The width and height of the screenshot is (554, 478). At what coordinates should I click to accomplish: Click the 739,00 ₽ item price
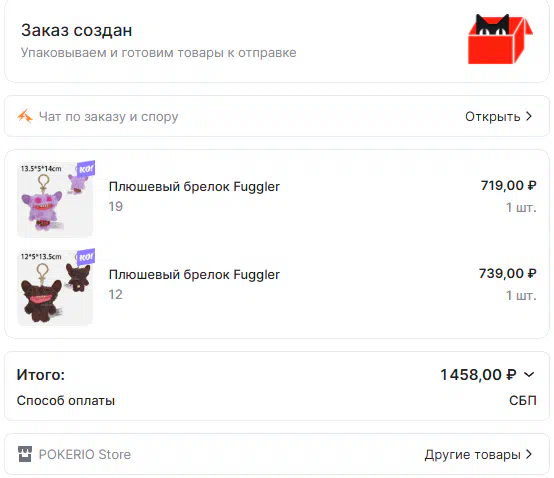click(x=508, y=273)
